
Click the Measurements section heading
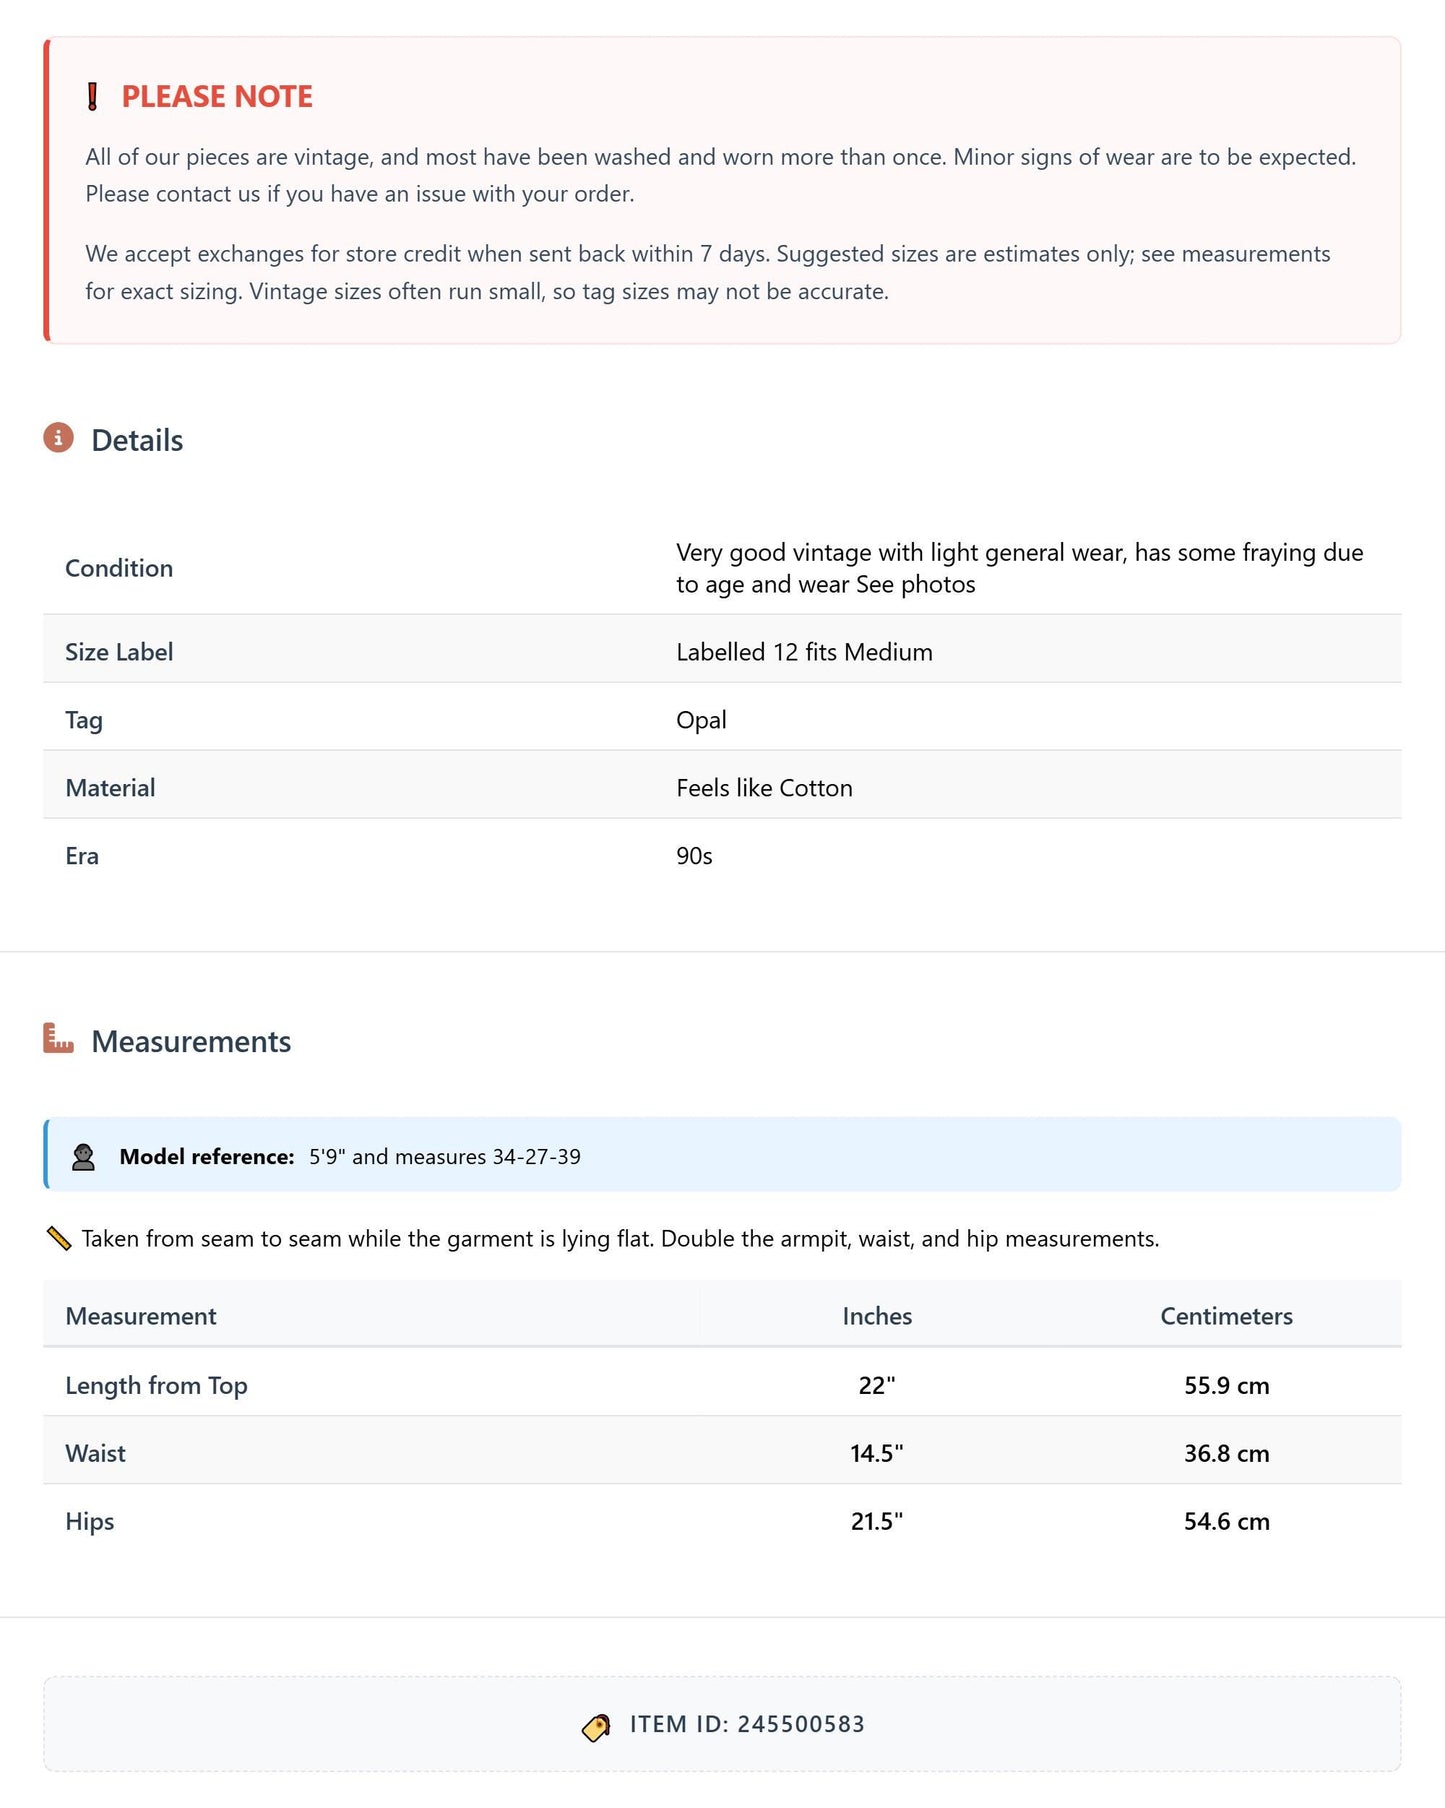click(191, 1042)
